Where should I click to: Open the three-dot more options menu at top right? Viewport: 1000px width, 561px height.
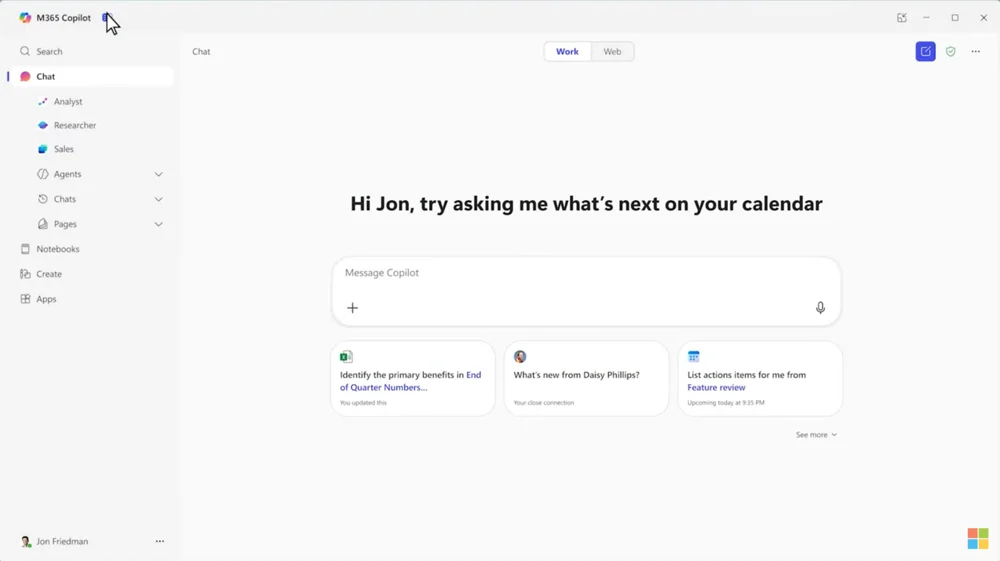tap(976, 52)
